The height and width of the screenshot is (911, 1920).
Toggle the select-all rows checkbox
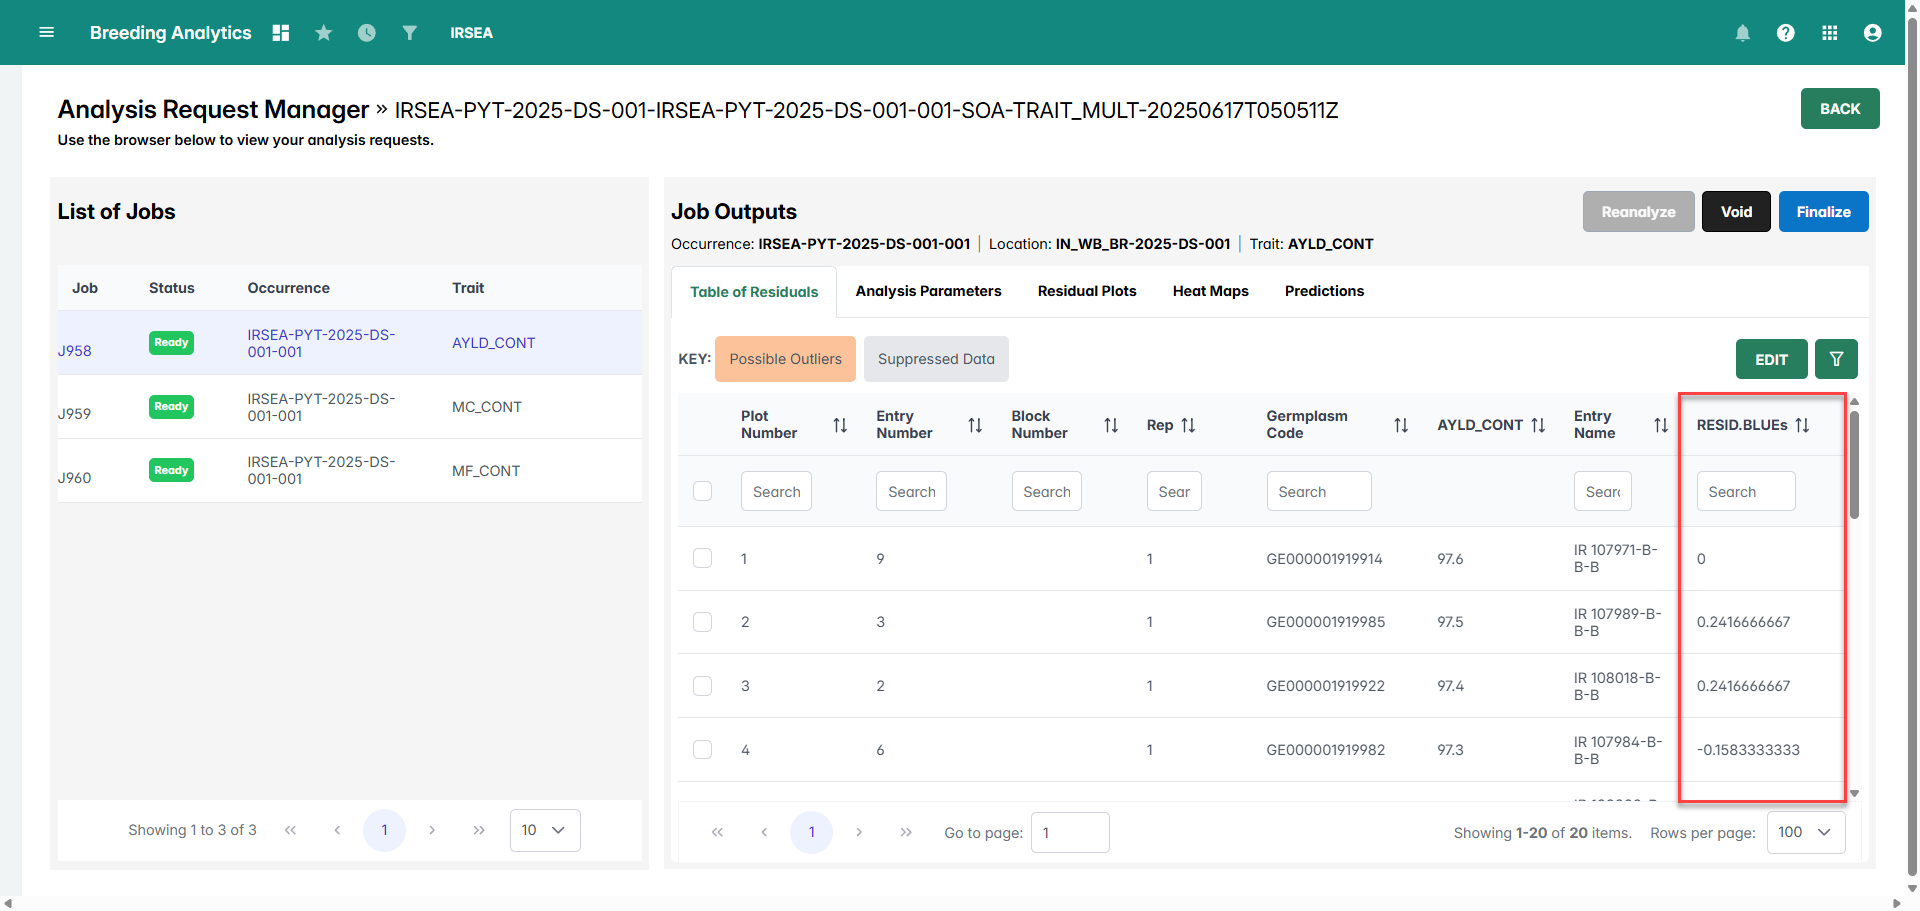tap(703, 491)
